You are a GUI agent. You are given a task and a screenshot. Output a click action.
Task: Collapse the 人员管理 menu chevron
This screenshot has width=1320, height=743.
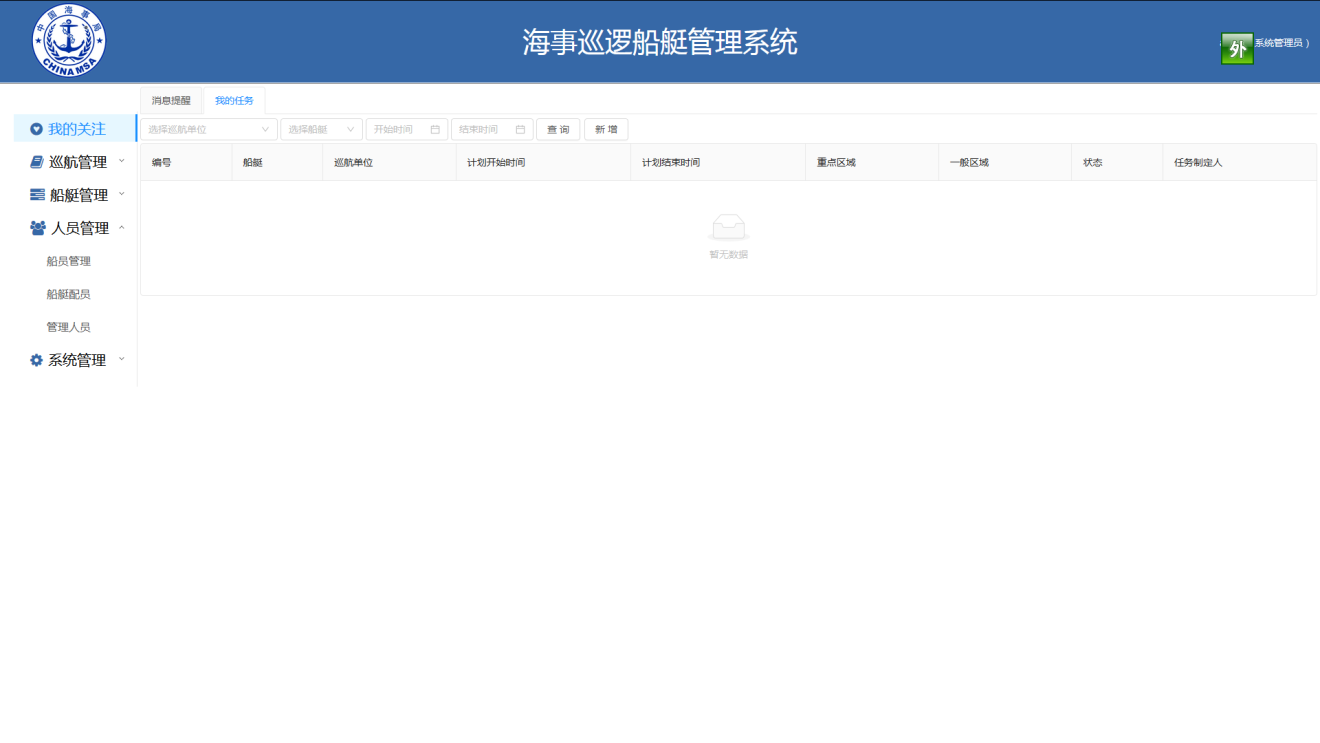click(x=122, y=228)
